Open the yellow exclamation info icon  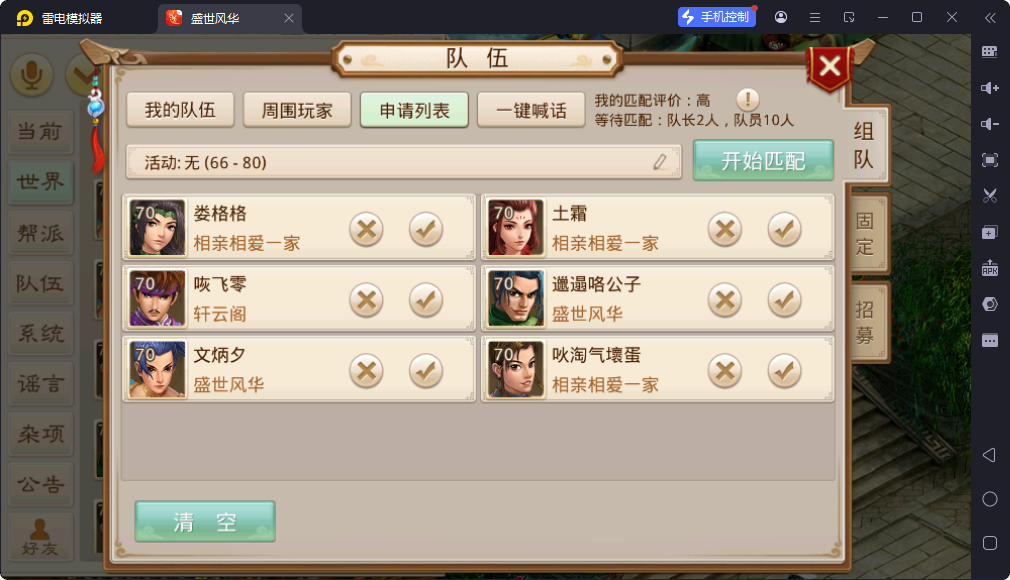click(x=747, y=100)
